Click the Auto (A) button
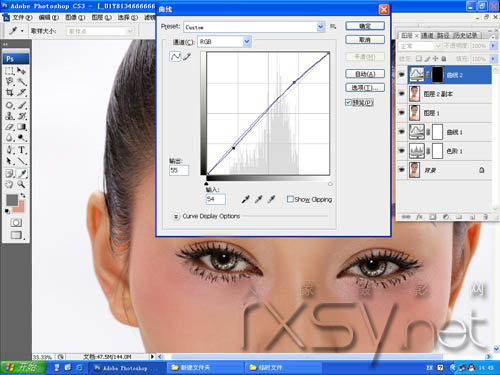The height and width of the screenshot is (375, 500). pyautogui.click(x=365, y=74)
